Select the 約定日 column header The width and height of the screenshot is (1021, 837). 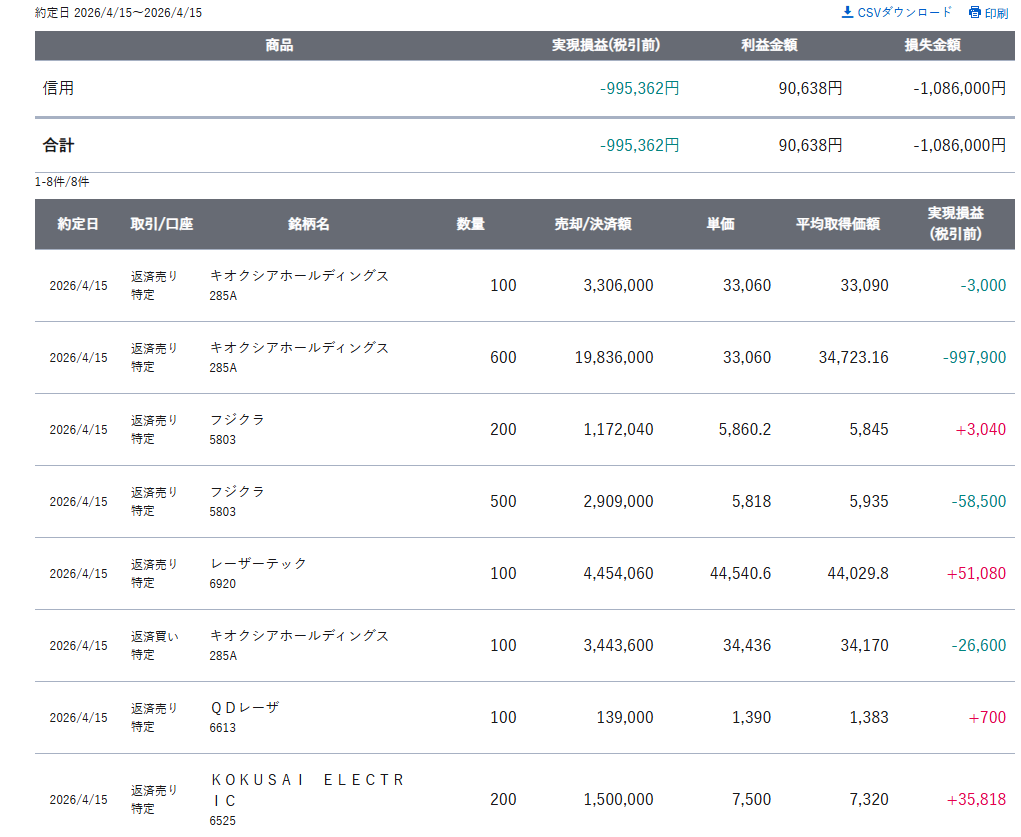[78, 224]
